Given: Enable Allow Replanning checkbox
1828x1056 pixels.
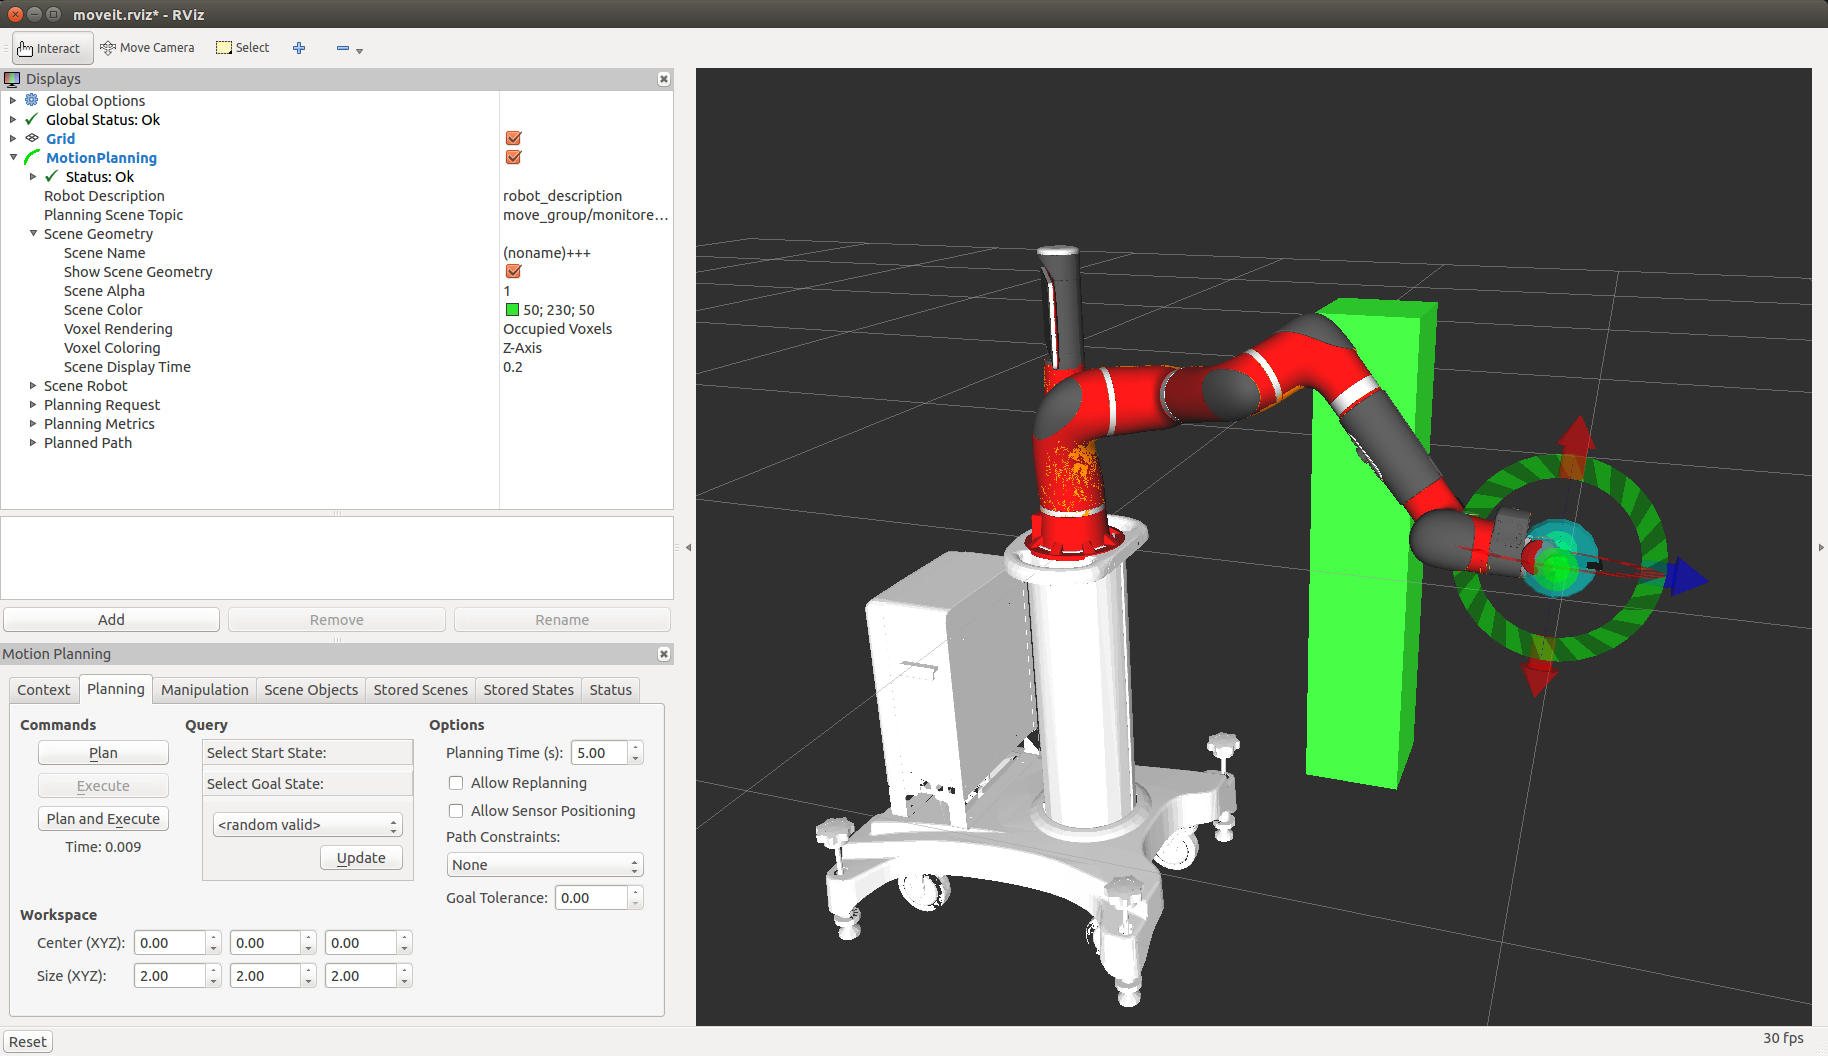Looking at the screenshot, I should (x=456, y=783).
